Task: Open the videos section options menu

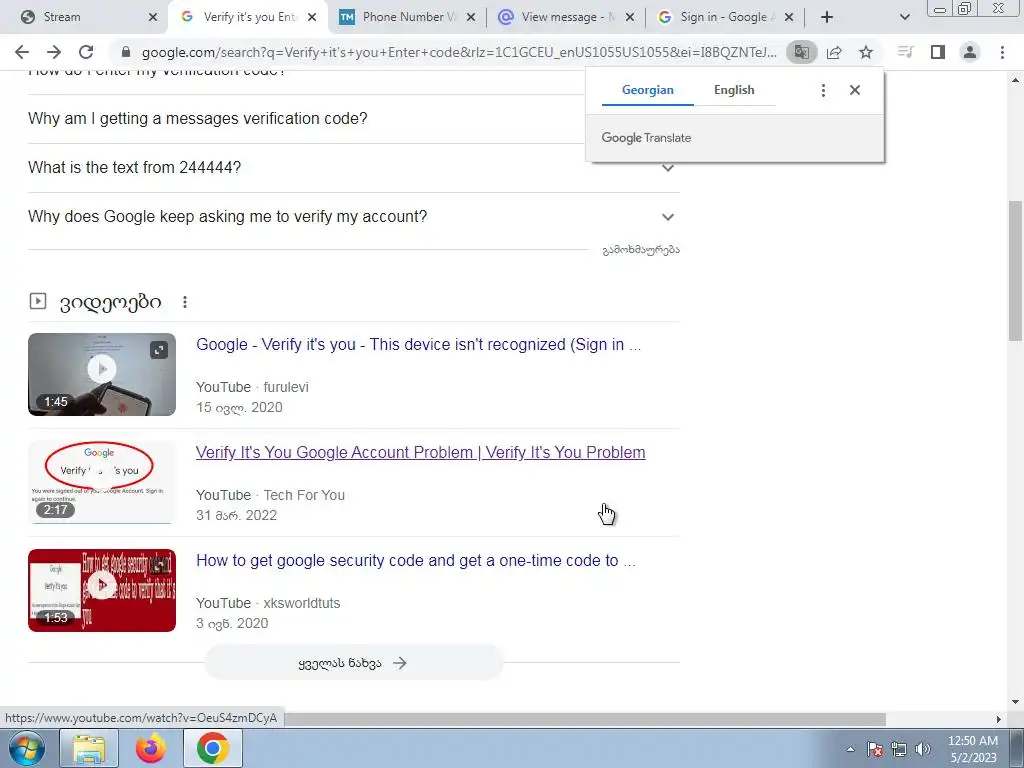Action: [x=185, y=302]
